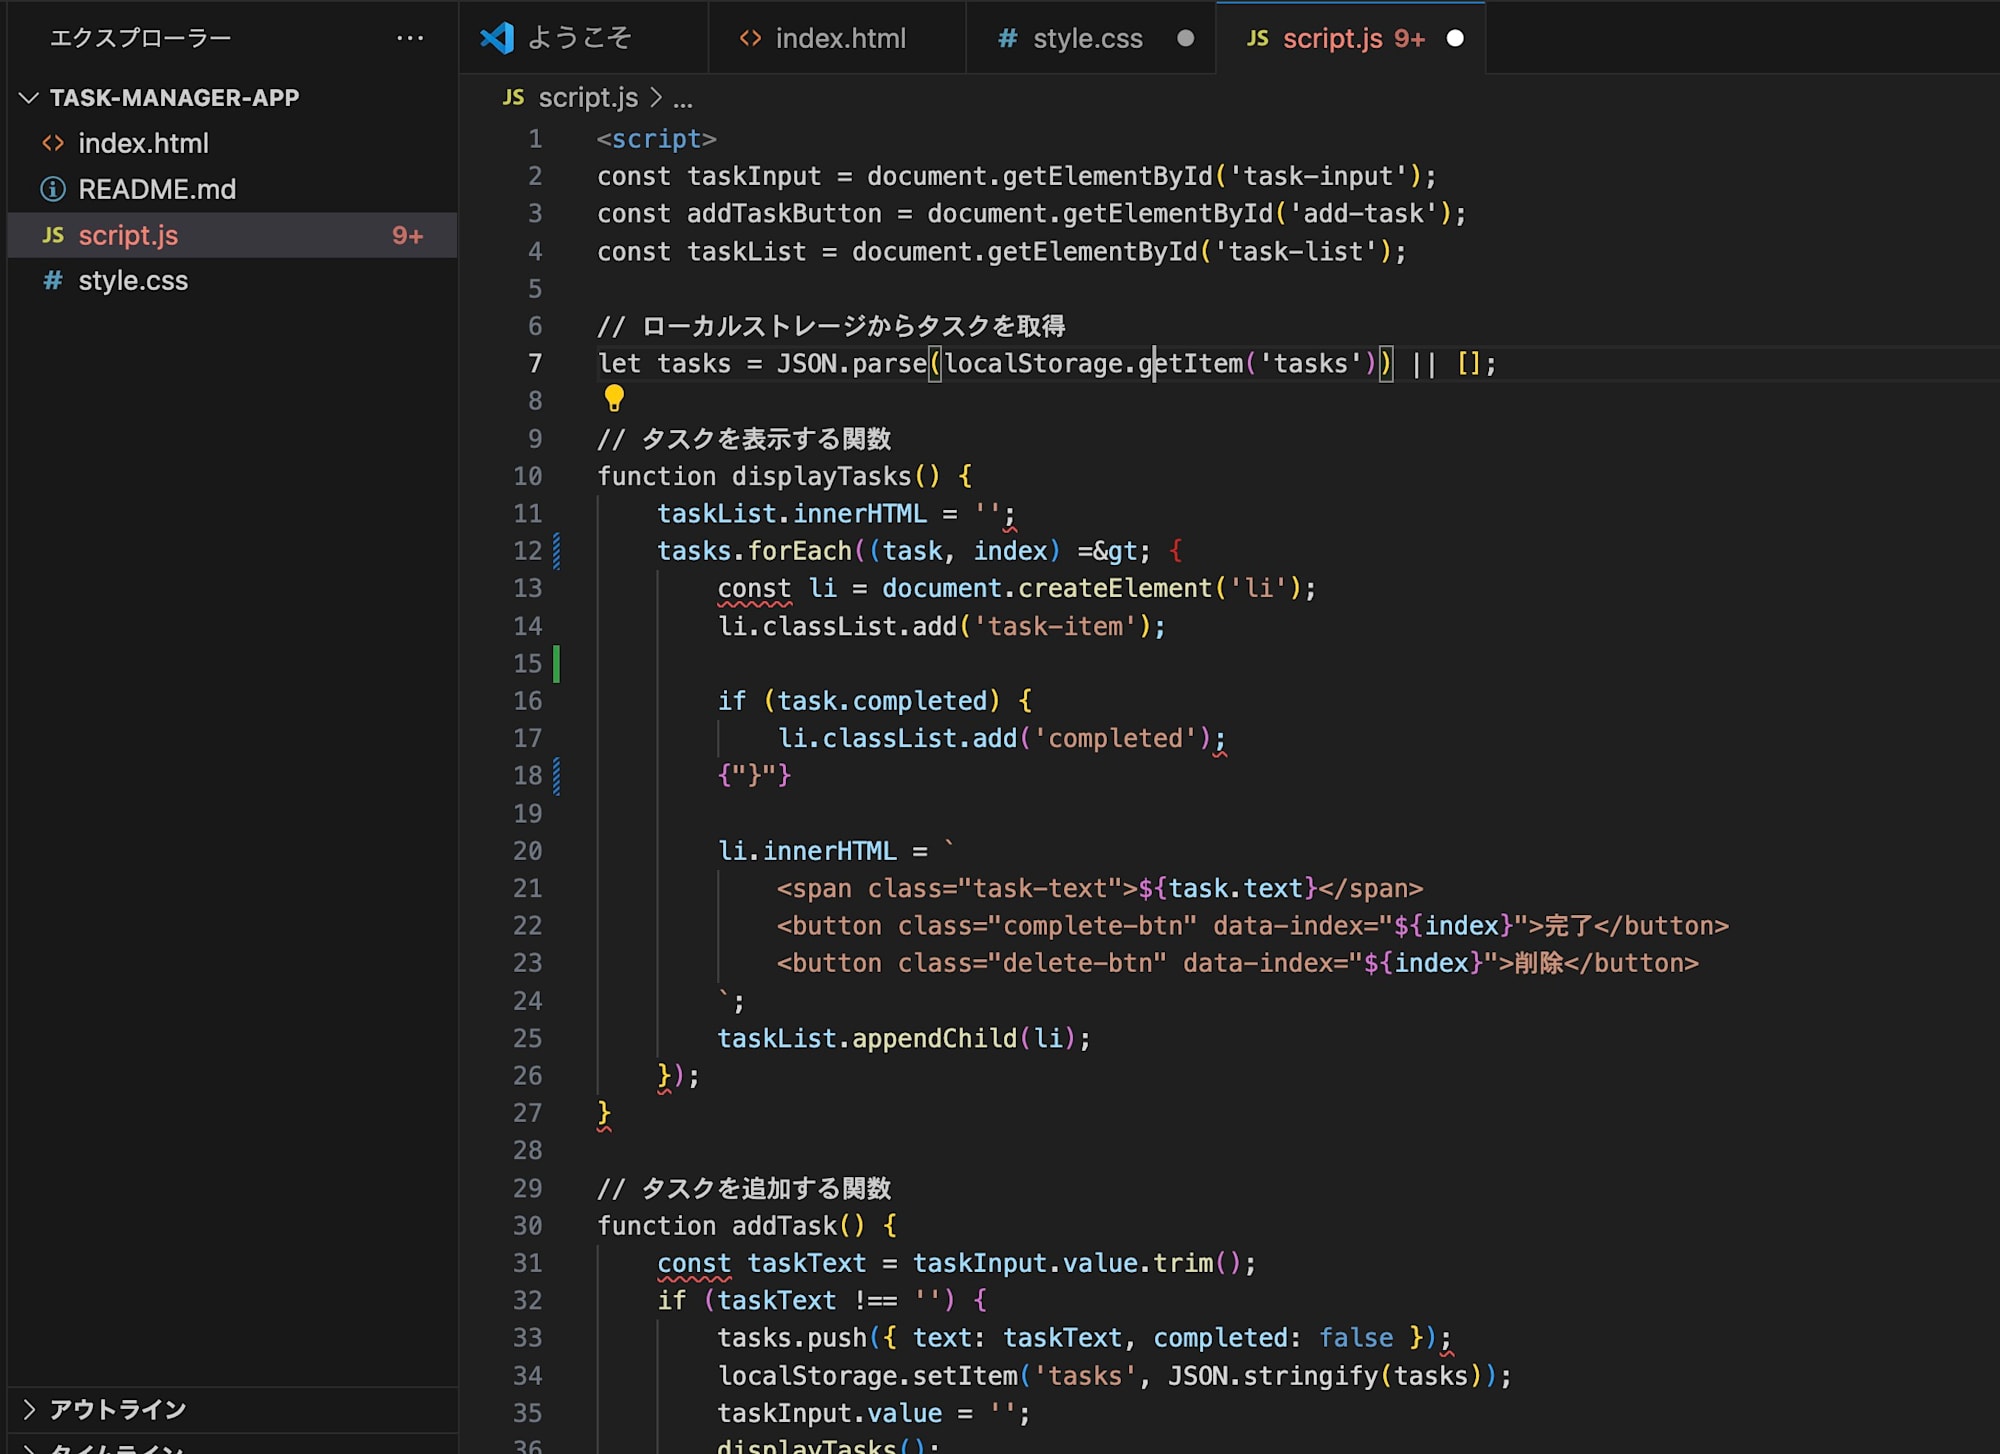Click 'delete-btn' string on line 23
This screenshot has height=1454, width=2000.
[1076, 963]
